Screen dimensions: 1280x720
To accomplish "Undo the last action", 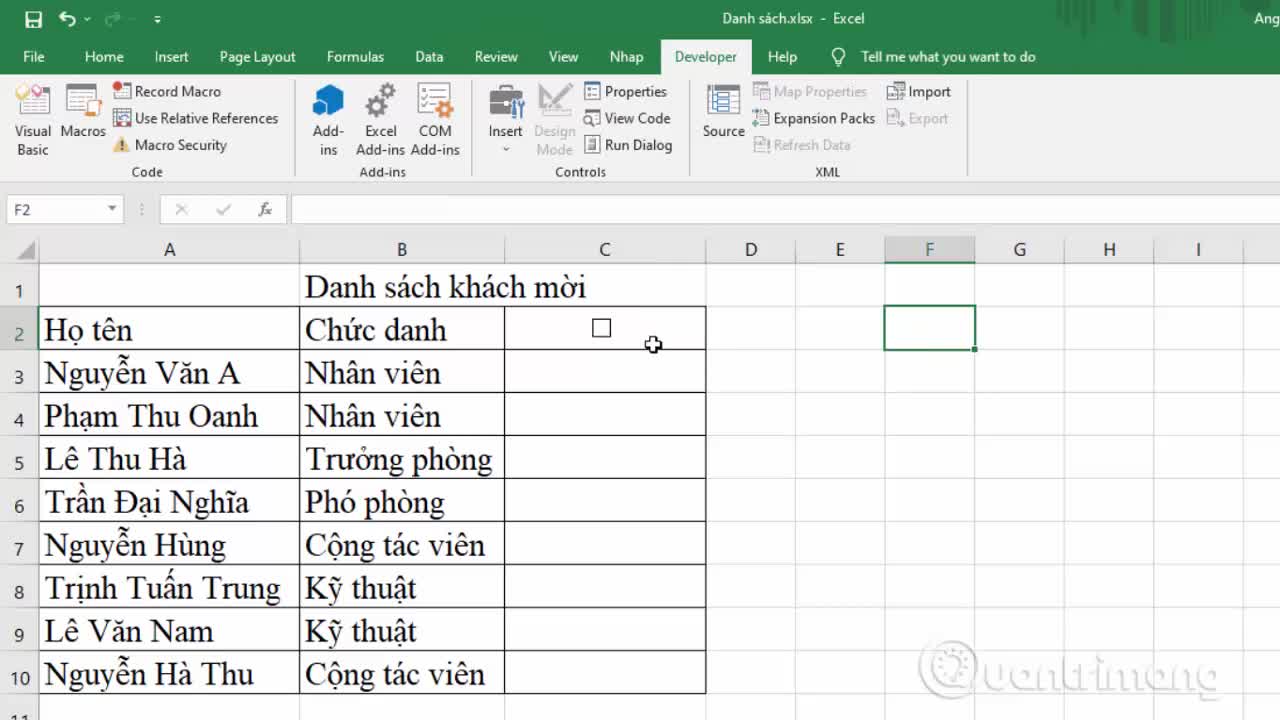I will pyautogui.click(x=67, y=19).
